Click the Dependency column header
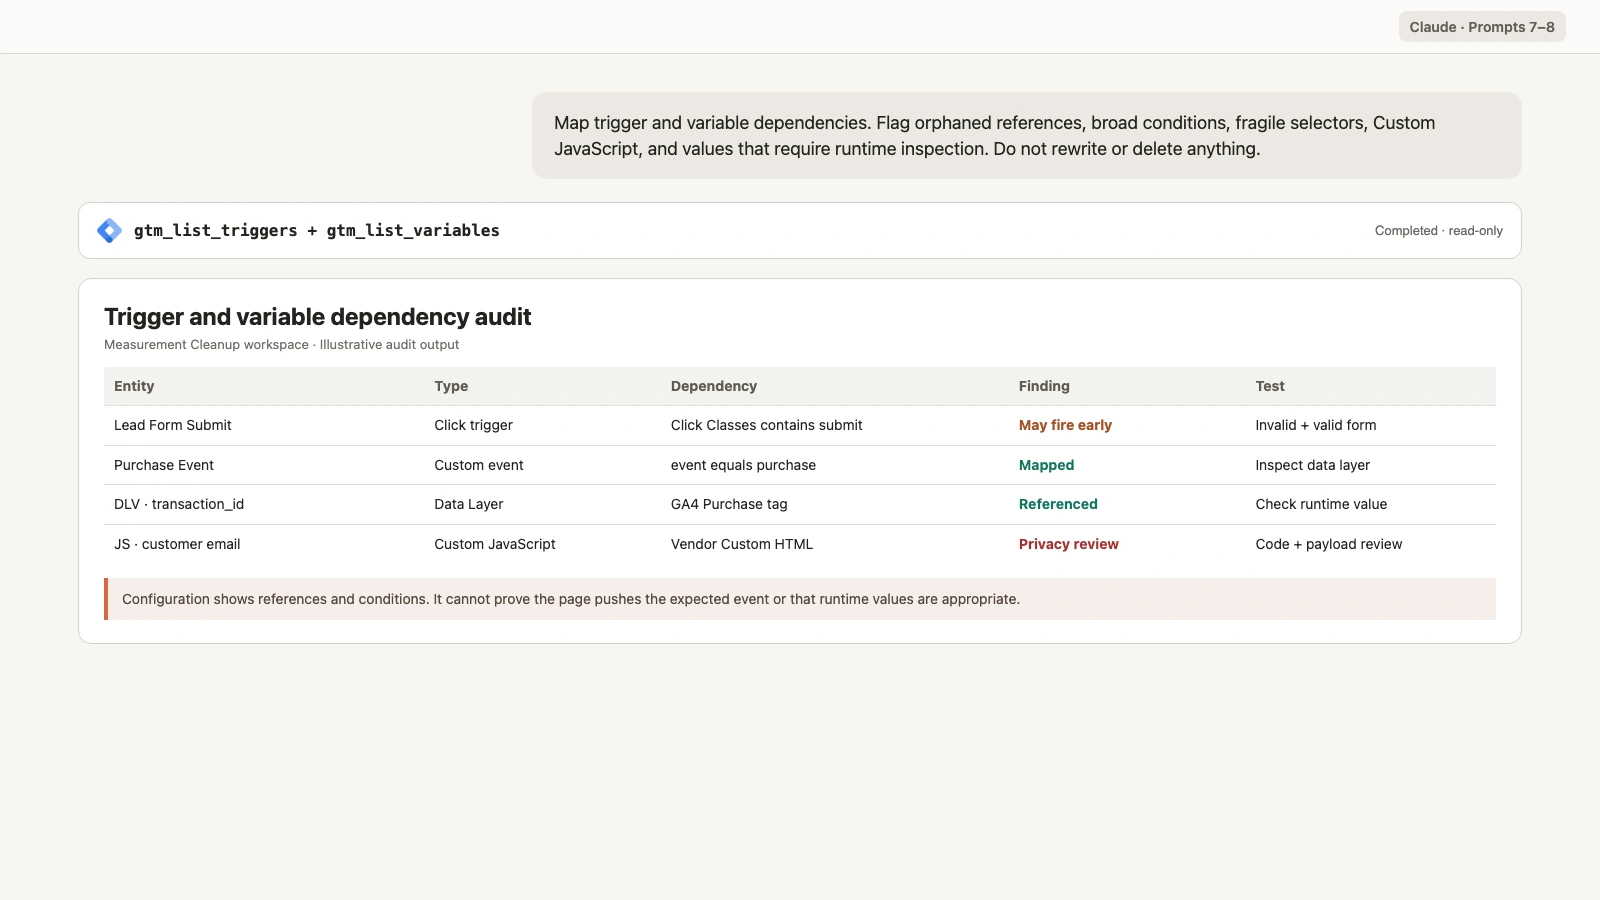The width and height of the screenshot is (1600, 900). point(714,386)
